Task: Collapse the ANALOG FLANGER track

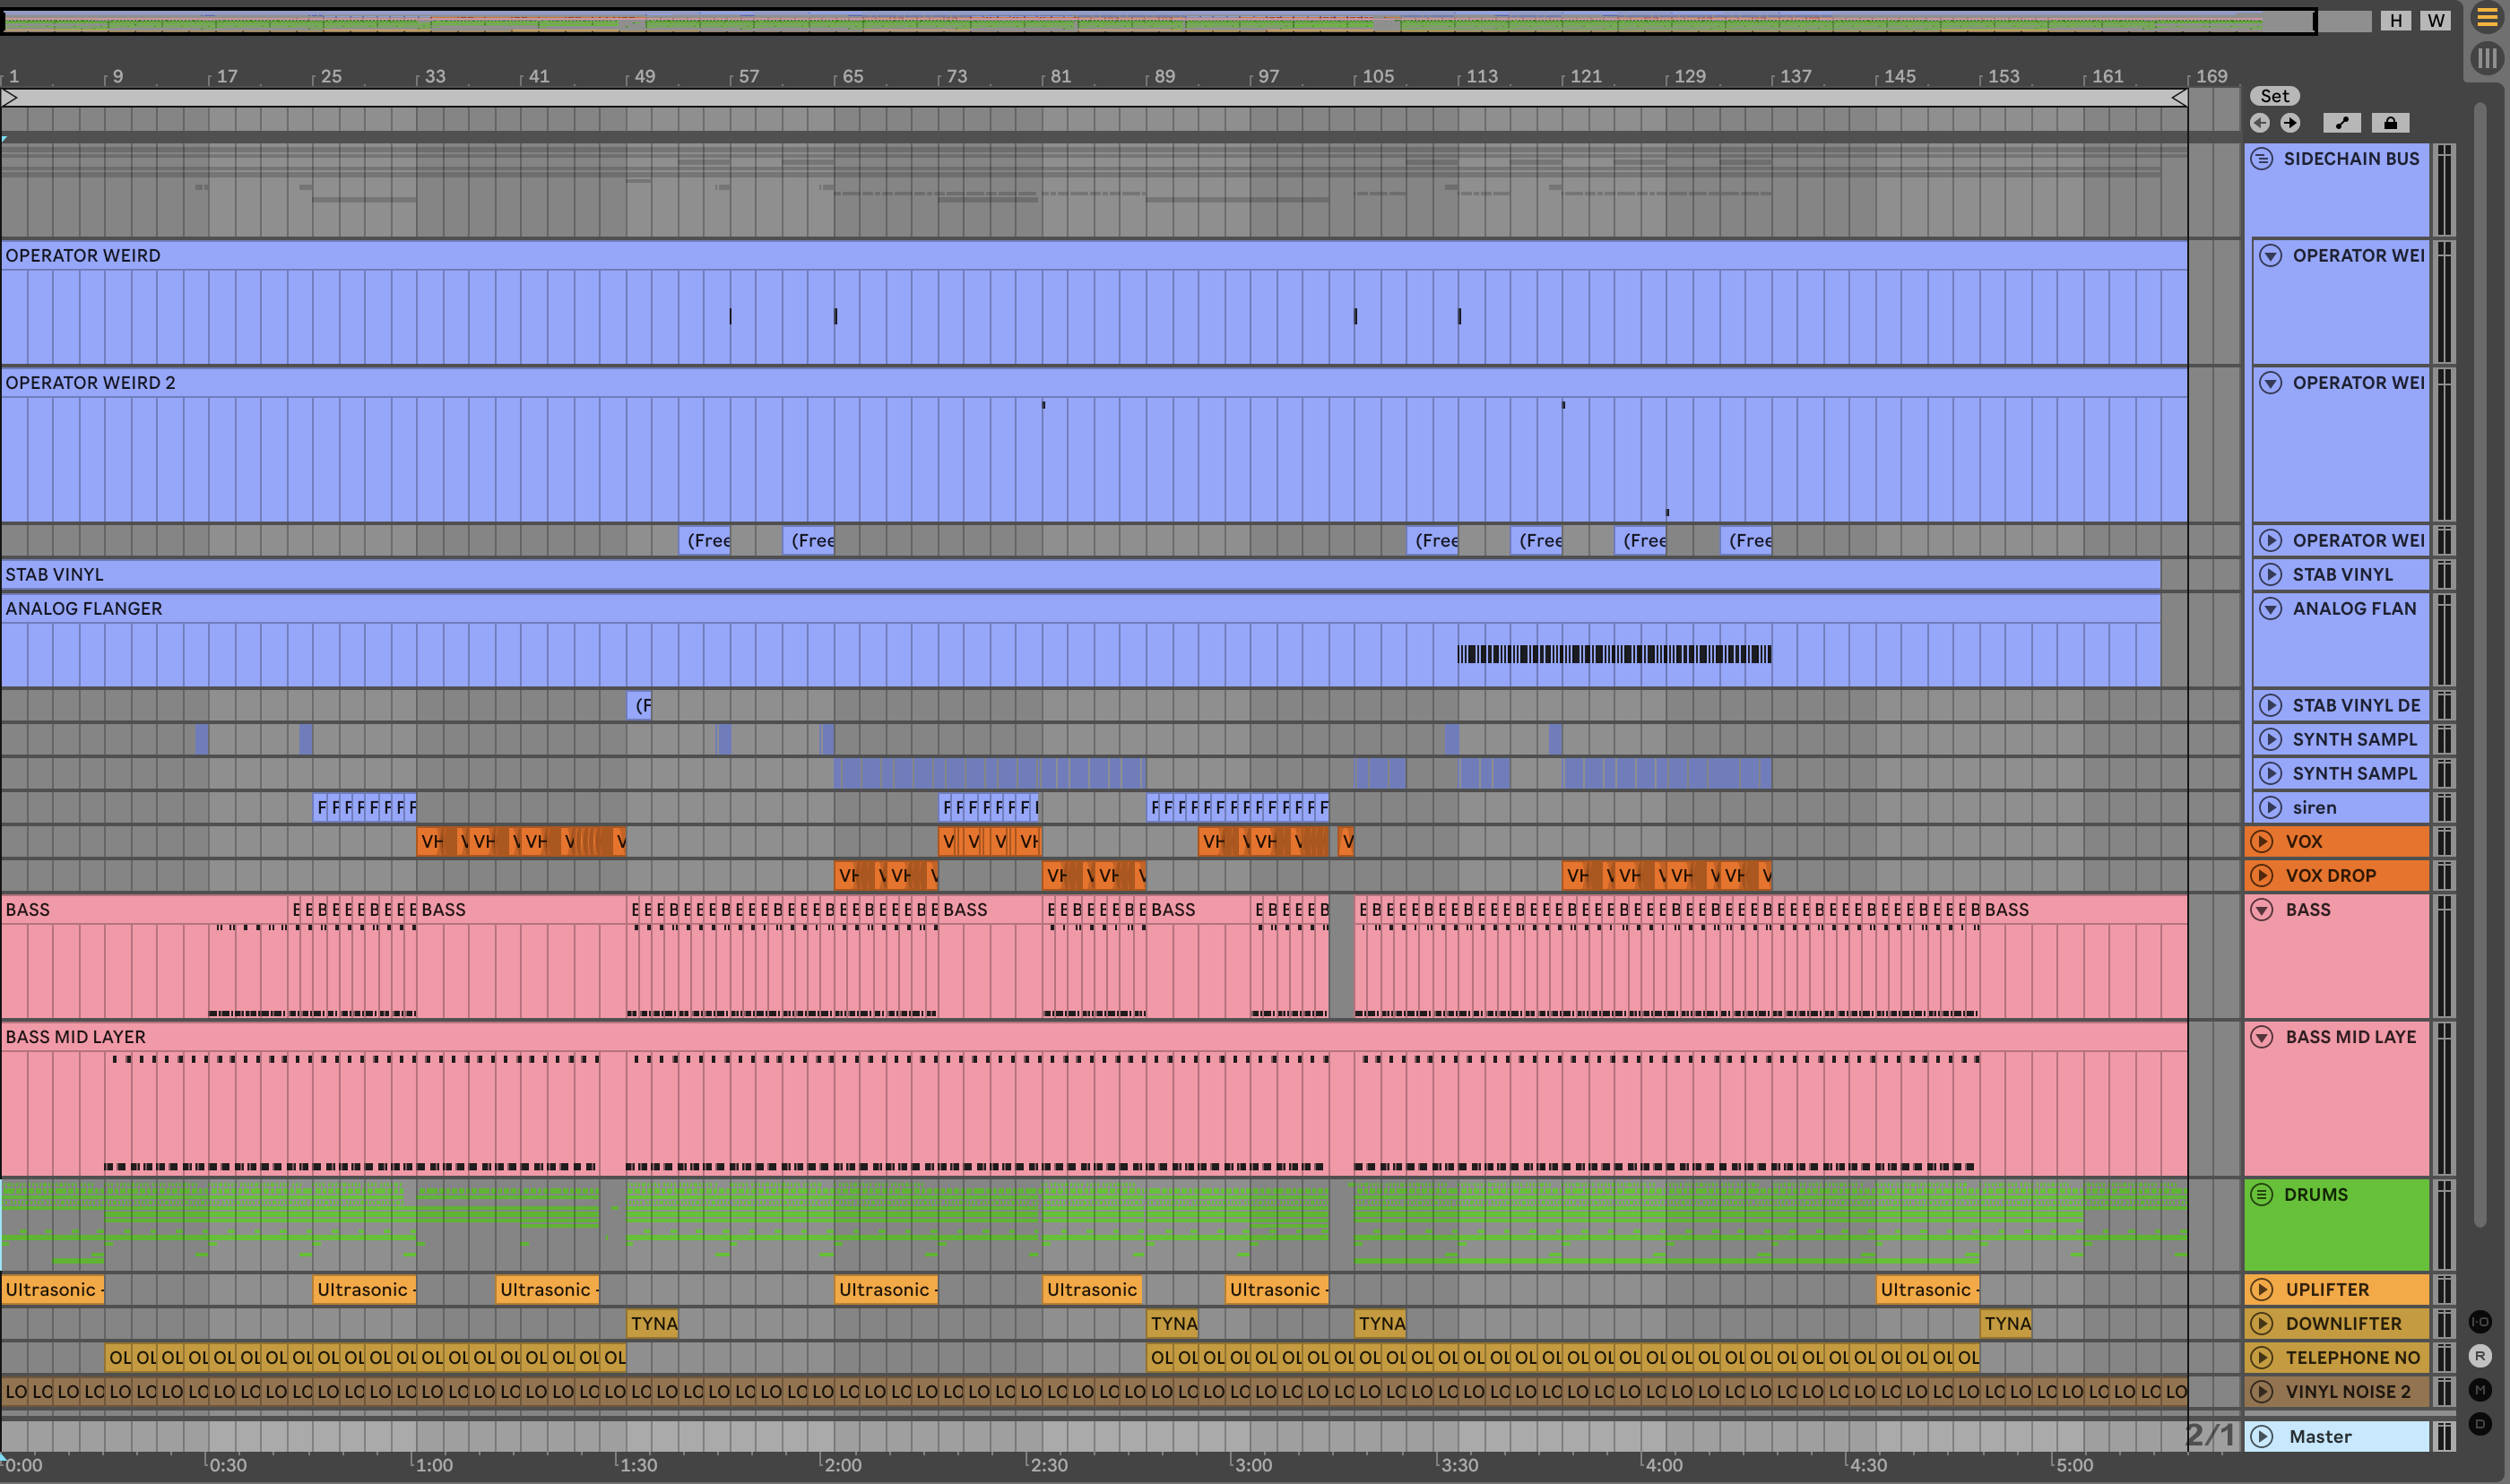Action: [x=2271, y=608]
